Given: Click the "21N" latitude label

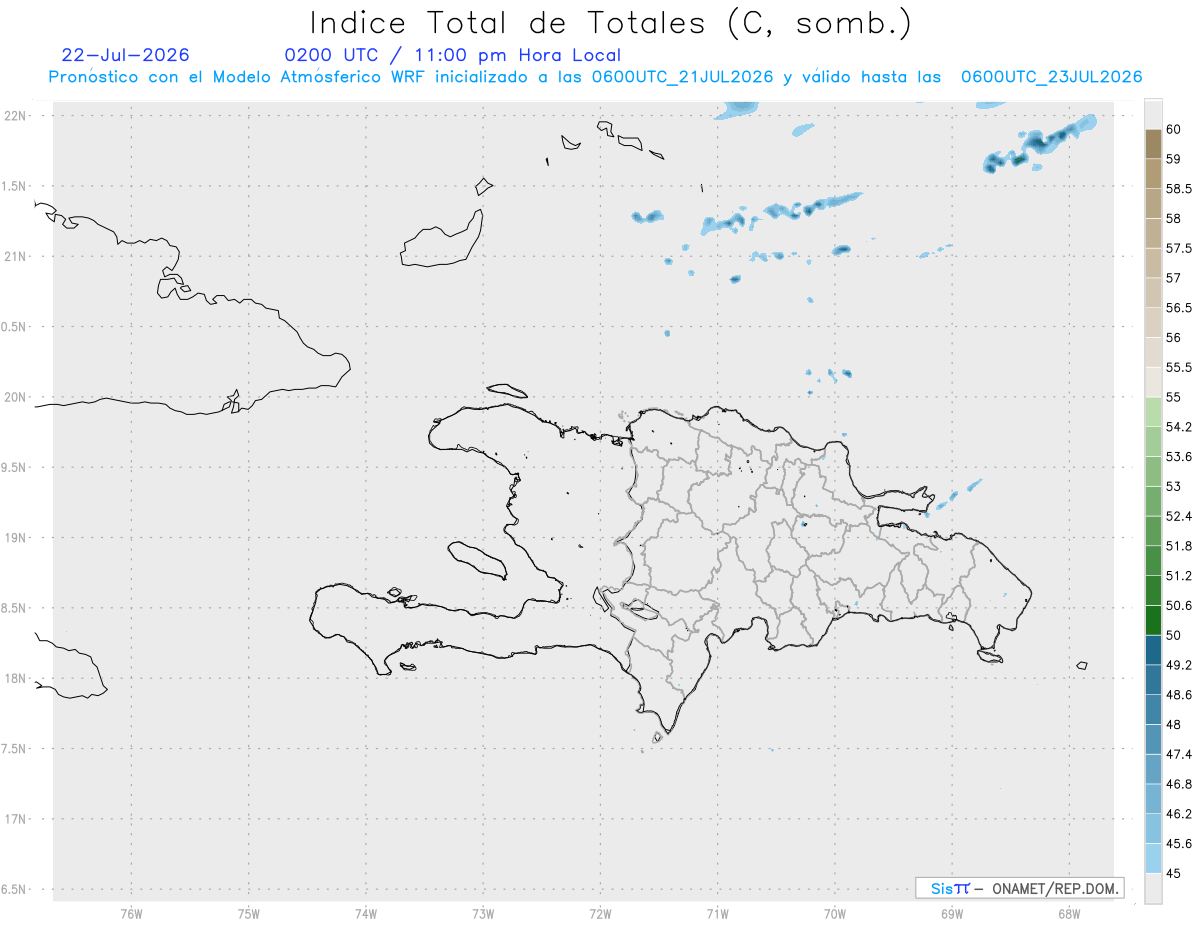Looking at the screenshot, I should pos(16,257).
